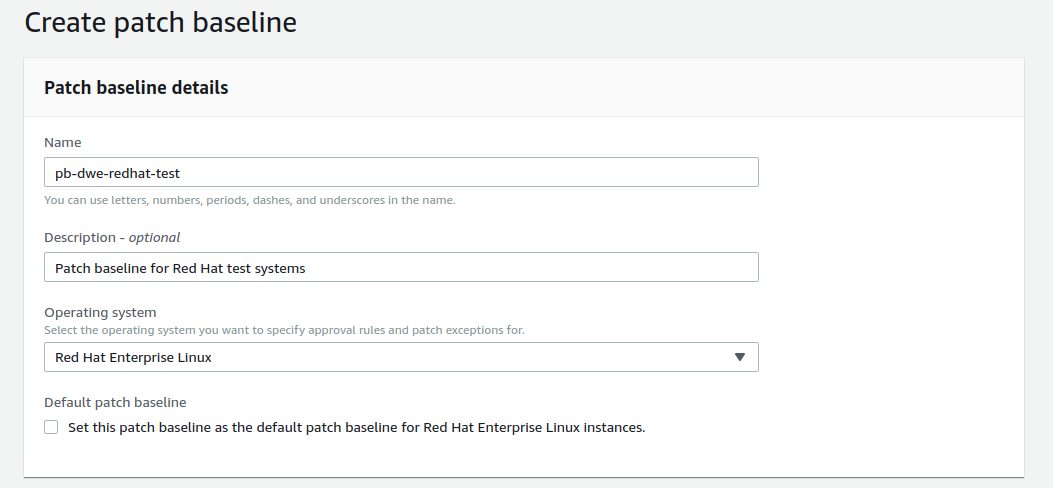This screenshot has width=1053, height=488.
Task: Click the 'Default patch baseline' label
Action: click(x=115, y=403)
